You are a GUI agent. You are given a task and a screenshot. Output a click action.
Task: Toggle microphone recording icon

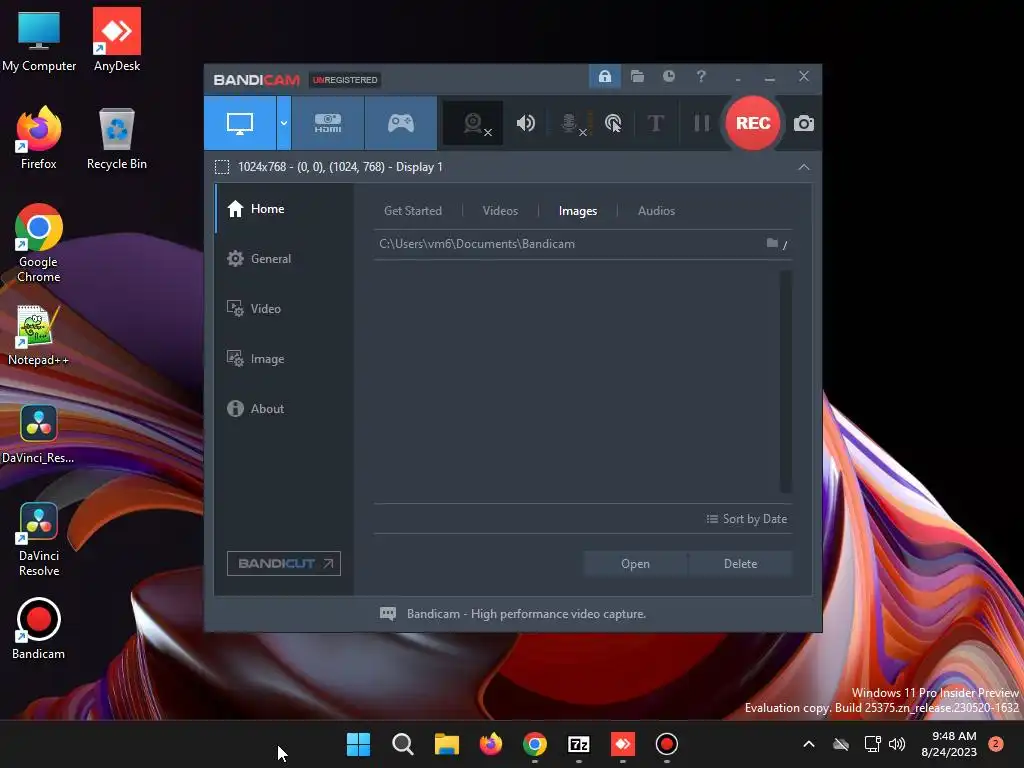point(570,123)
